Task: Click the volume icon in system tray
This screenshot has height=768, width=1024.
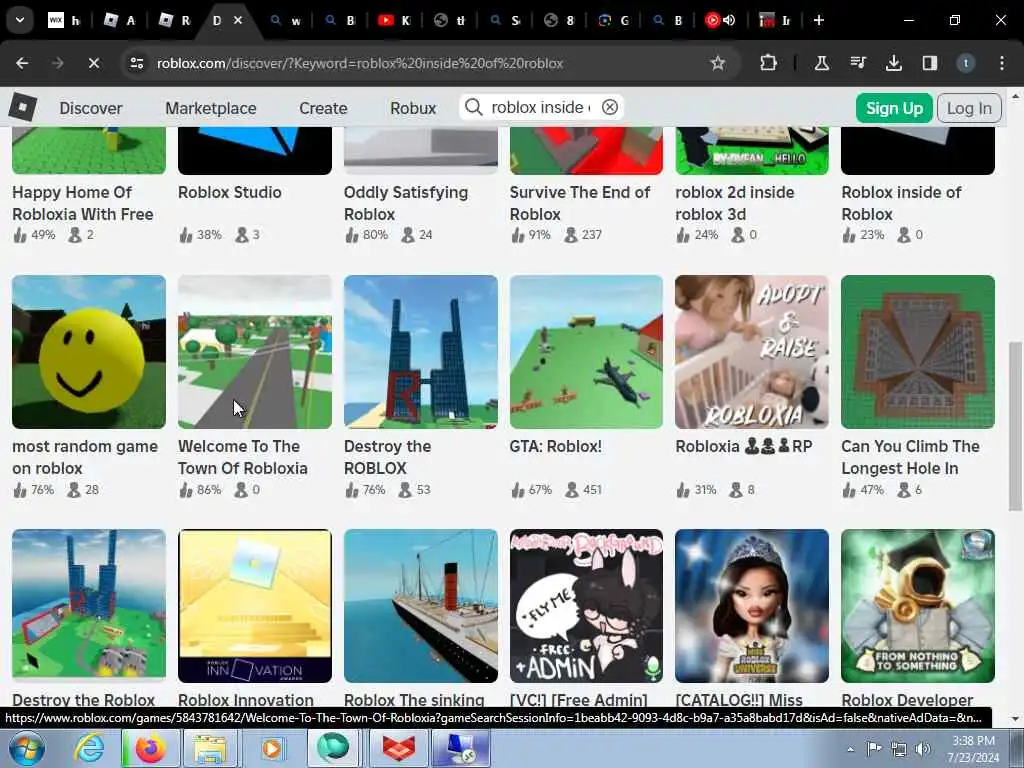Action: tap(923, 749)
